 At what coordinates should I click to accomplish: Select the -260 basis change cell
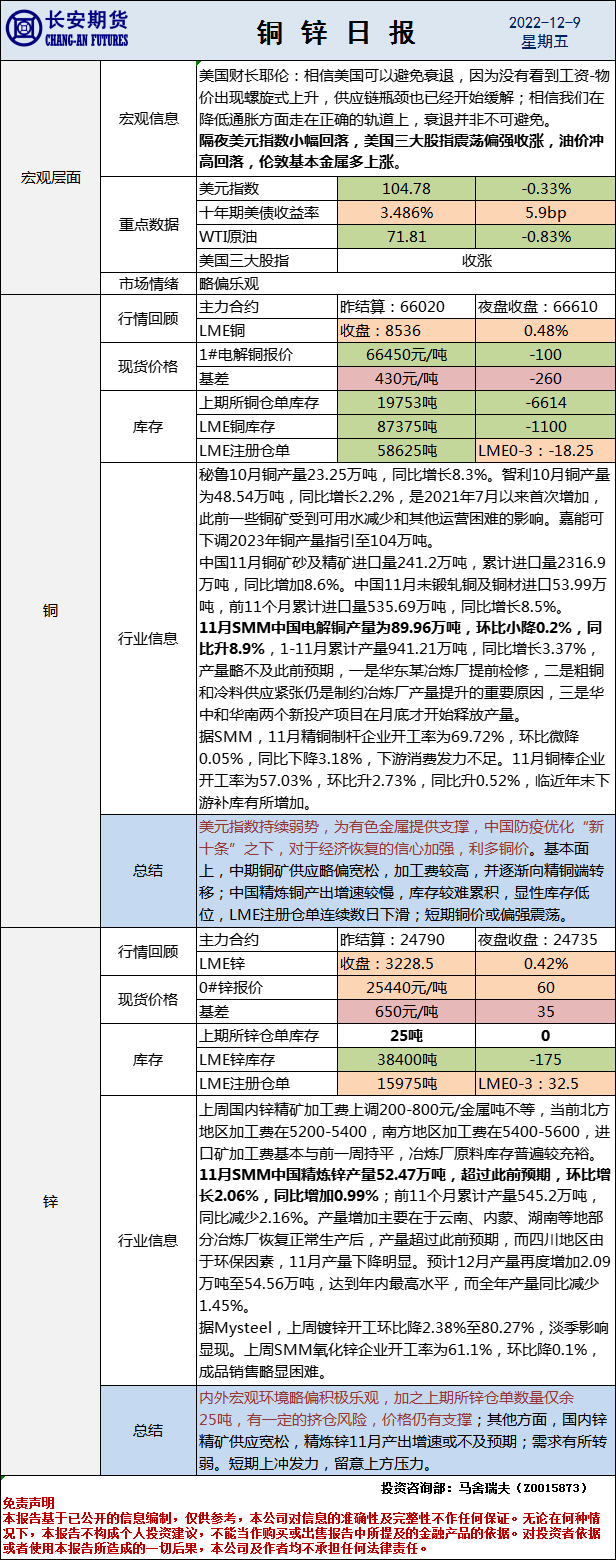[546, 378]
